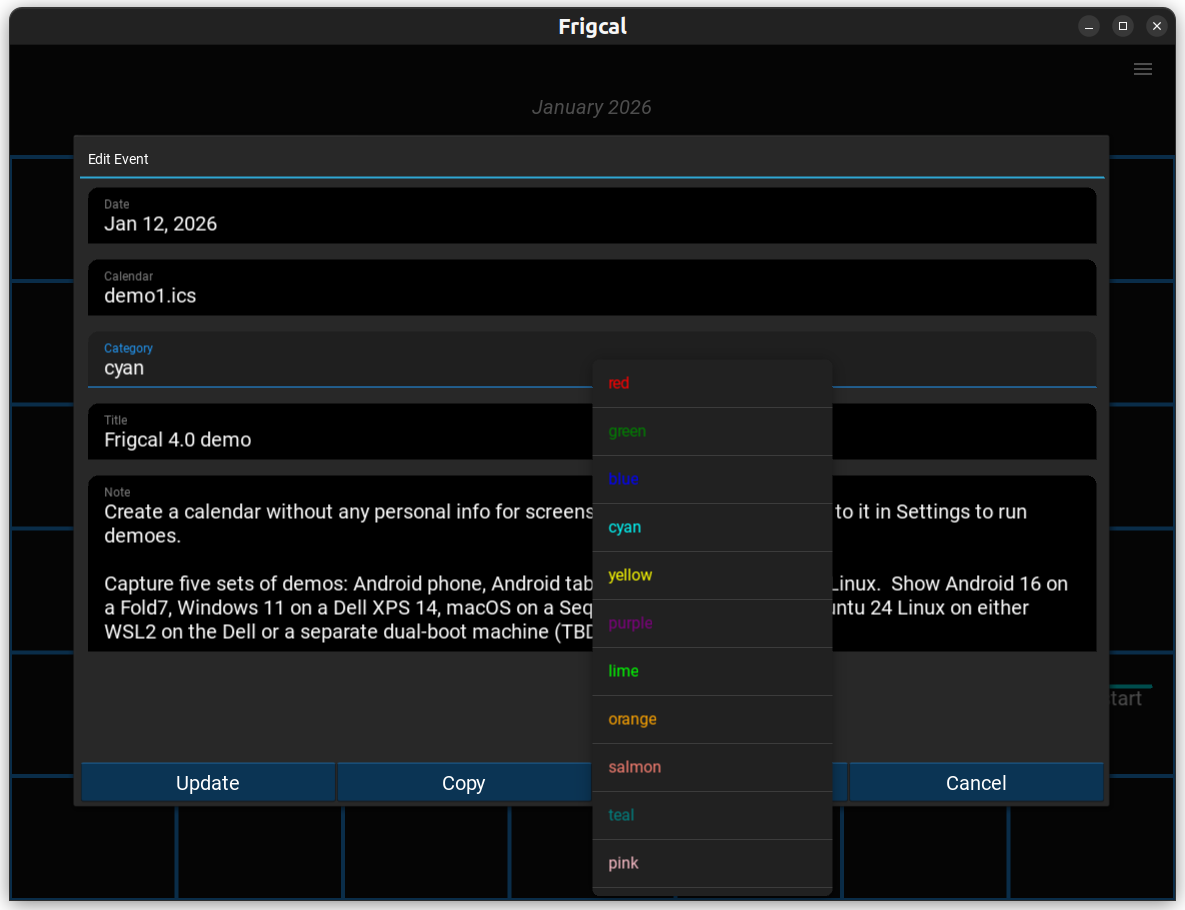The width and height of the screenshot is (1185, 910).
Task: Click the Date field Jan 12, 2026
Action: click(592, 216)
